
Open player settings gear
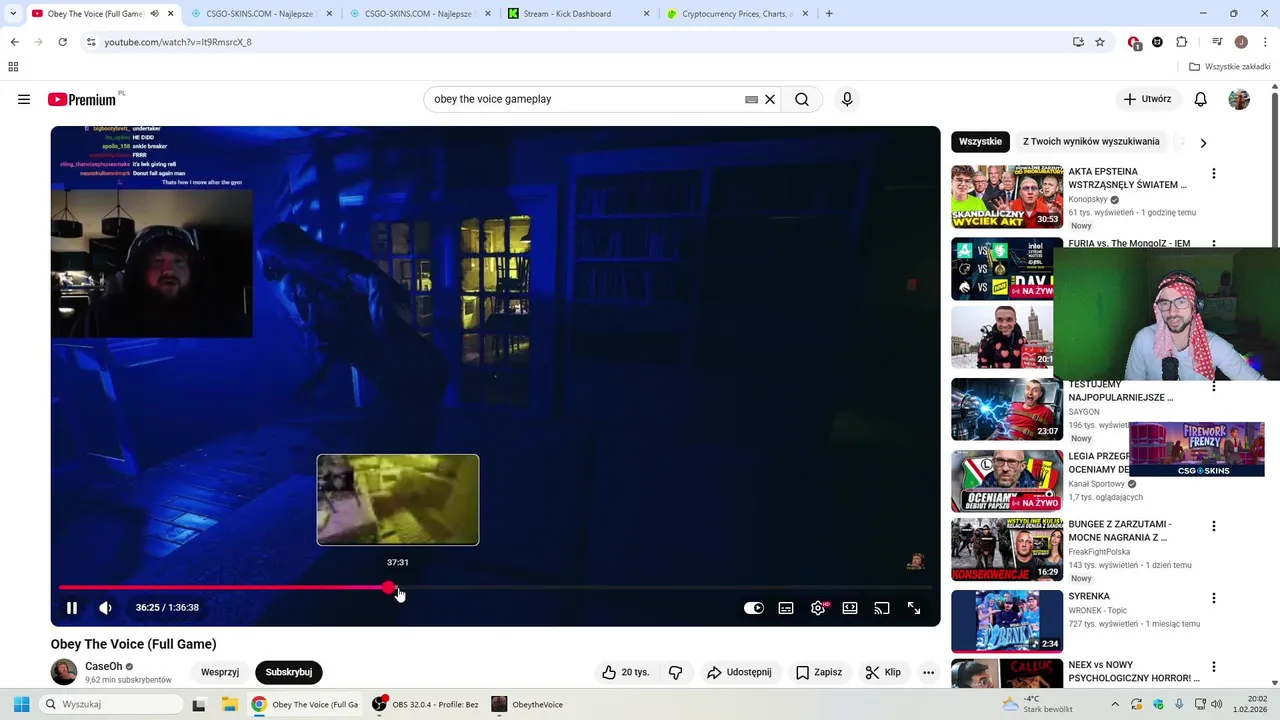point(818,608)
